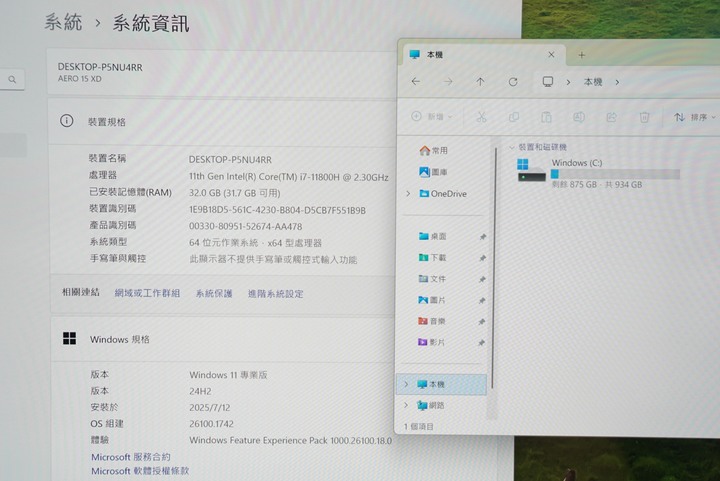Click the 1 個項目 status bar text

click(x=418, y=427)
